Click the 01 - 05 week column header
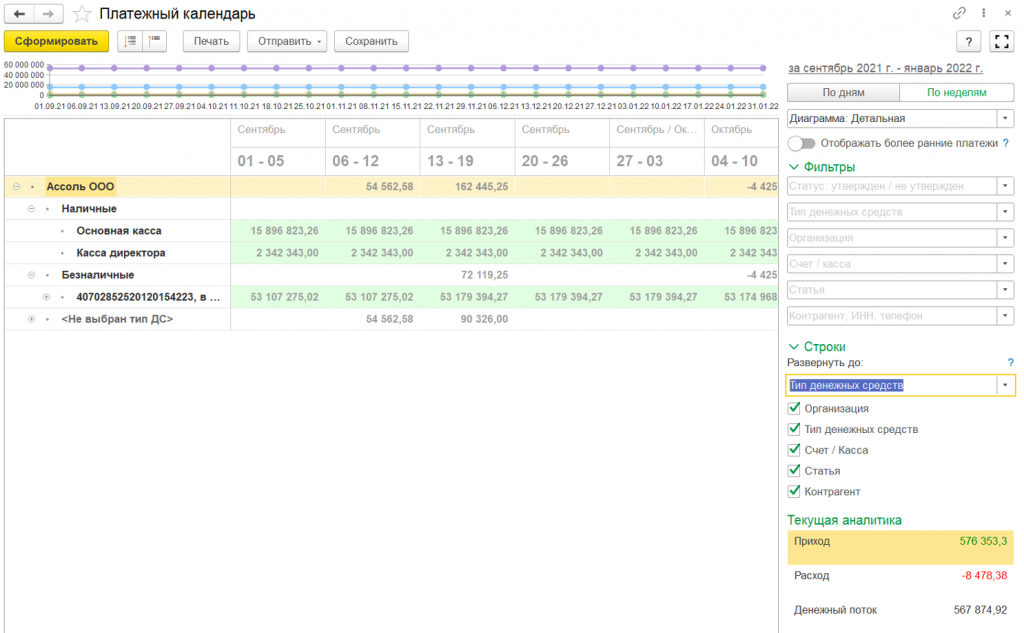The height and width of the screenshot is (633, 1024). [x=278, y=161]
